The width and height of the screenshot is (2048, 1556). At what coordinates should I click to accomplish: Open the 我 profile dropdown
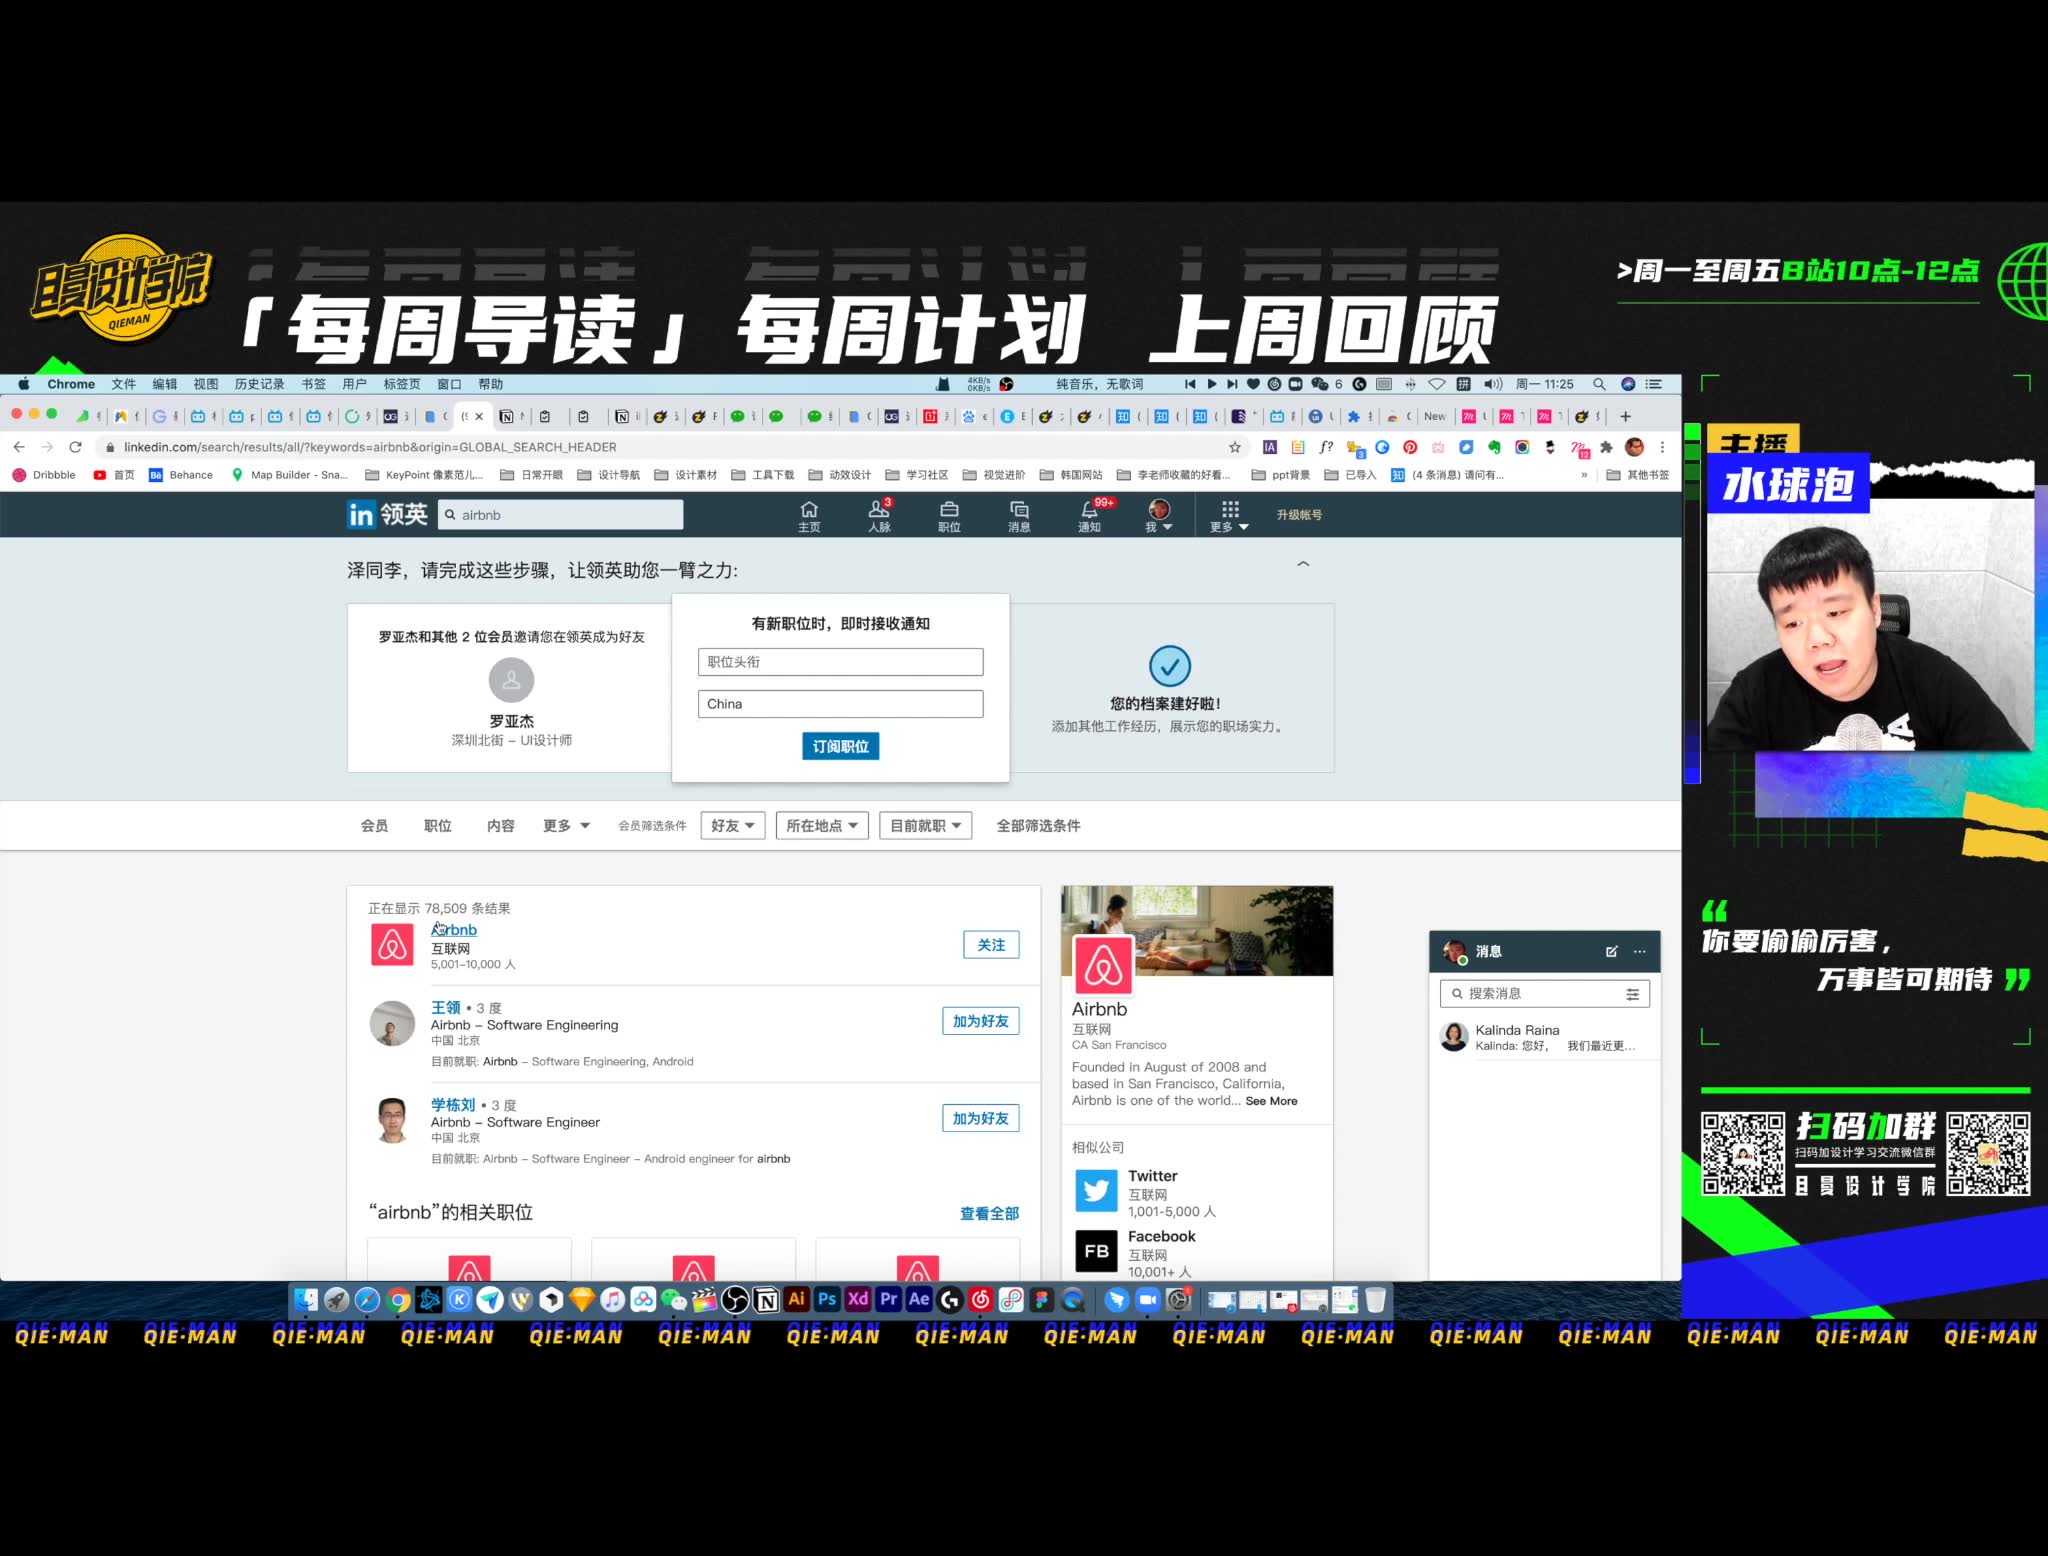click(1159, 515)
